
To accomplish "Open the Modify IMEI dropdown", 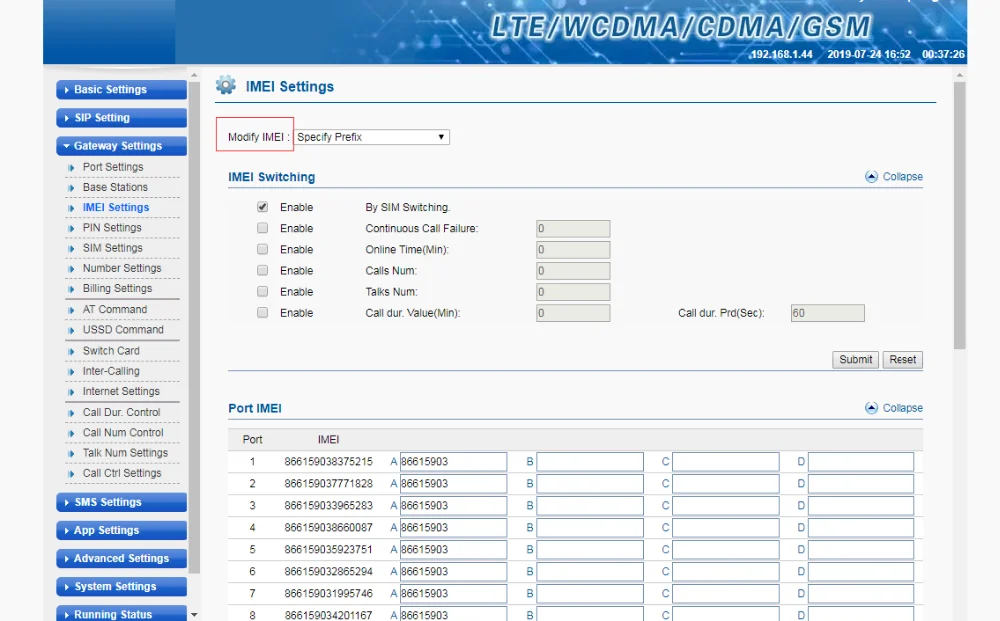I will coord(371,137).
